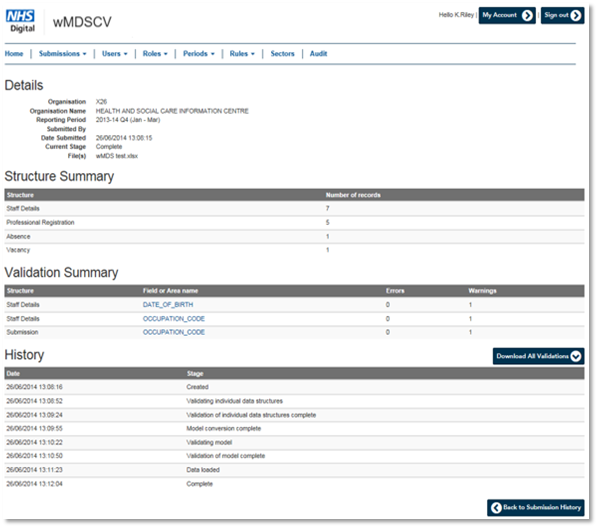Expand the Roles dropdown menu
Screen dimensions: 598x528
coord(155,54)
